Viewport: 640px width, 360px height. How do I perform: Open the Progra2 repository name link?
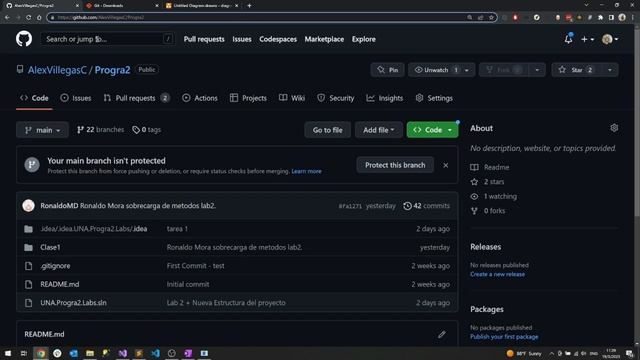point(112,70)
